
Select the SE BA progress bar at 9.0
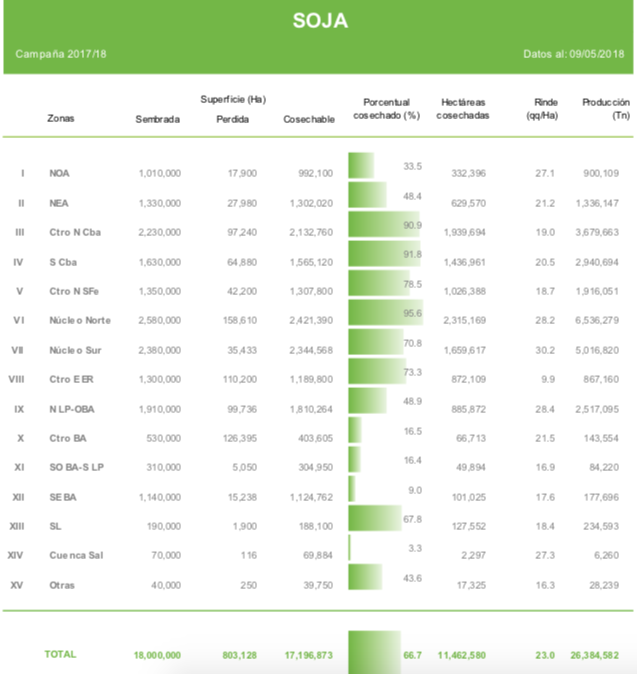click(352, 489)
